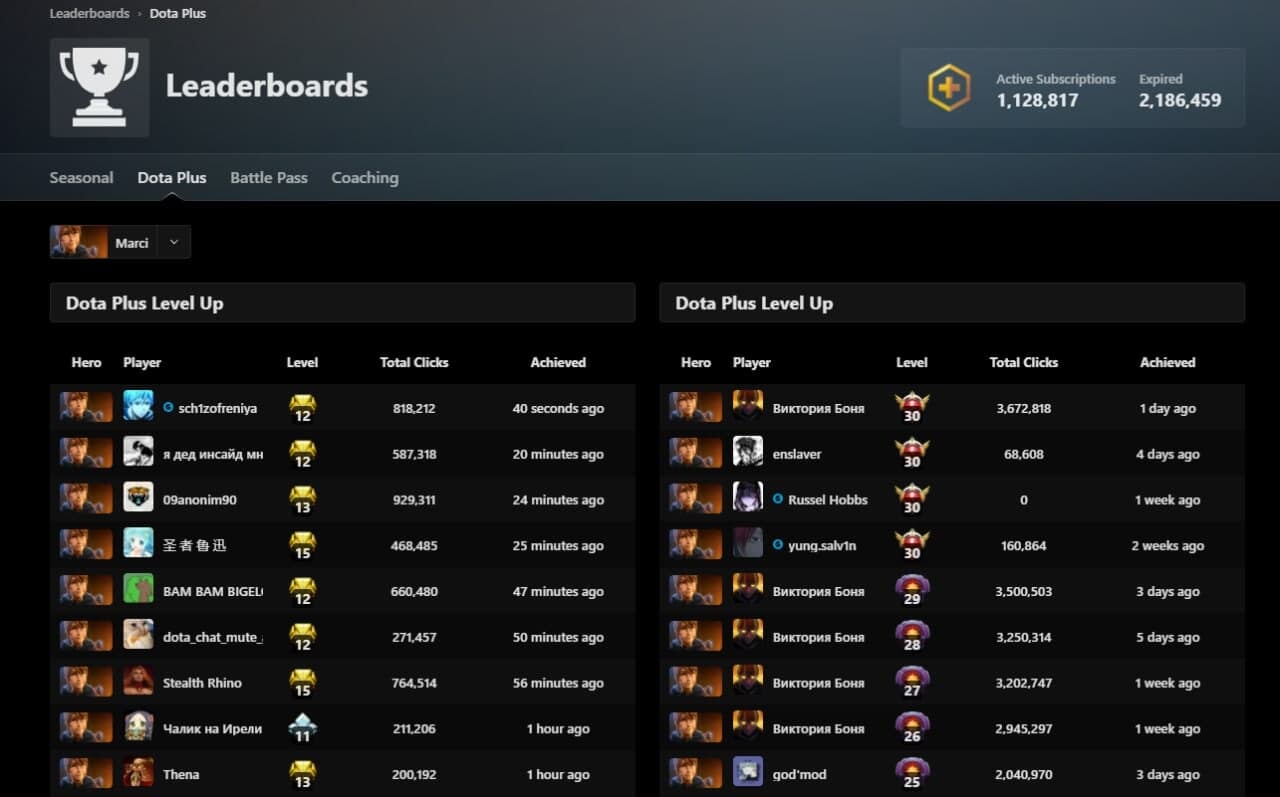The height and width of the screenshot is (797, 1280).
Task: Click the 2 weeks ago timestamp
Action: [x=1168, y=546]
